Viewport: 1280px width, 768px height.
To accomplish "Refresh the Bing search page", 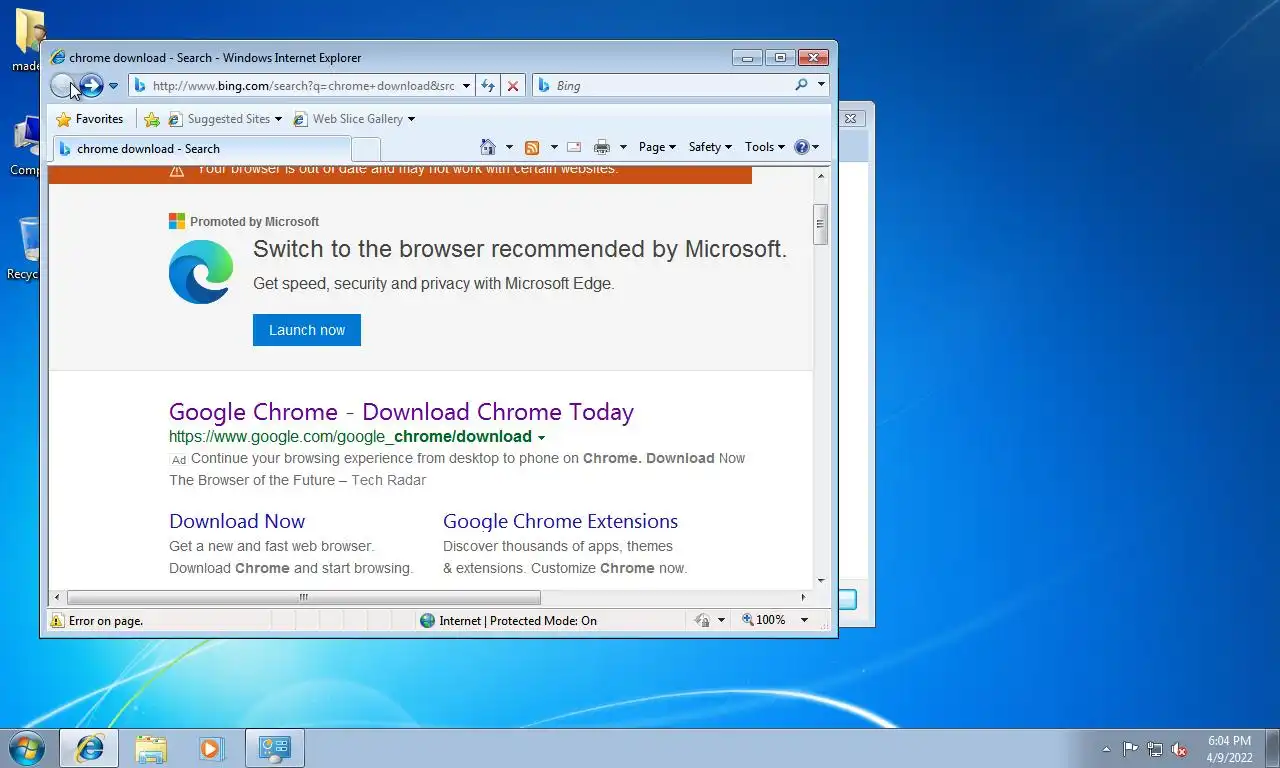I will click(x=488, y=86).
